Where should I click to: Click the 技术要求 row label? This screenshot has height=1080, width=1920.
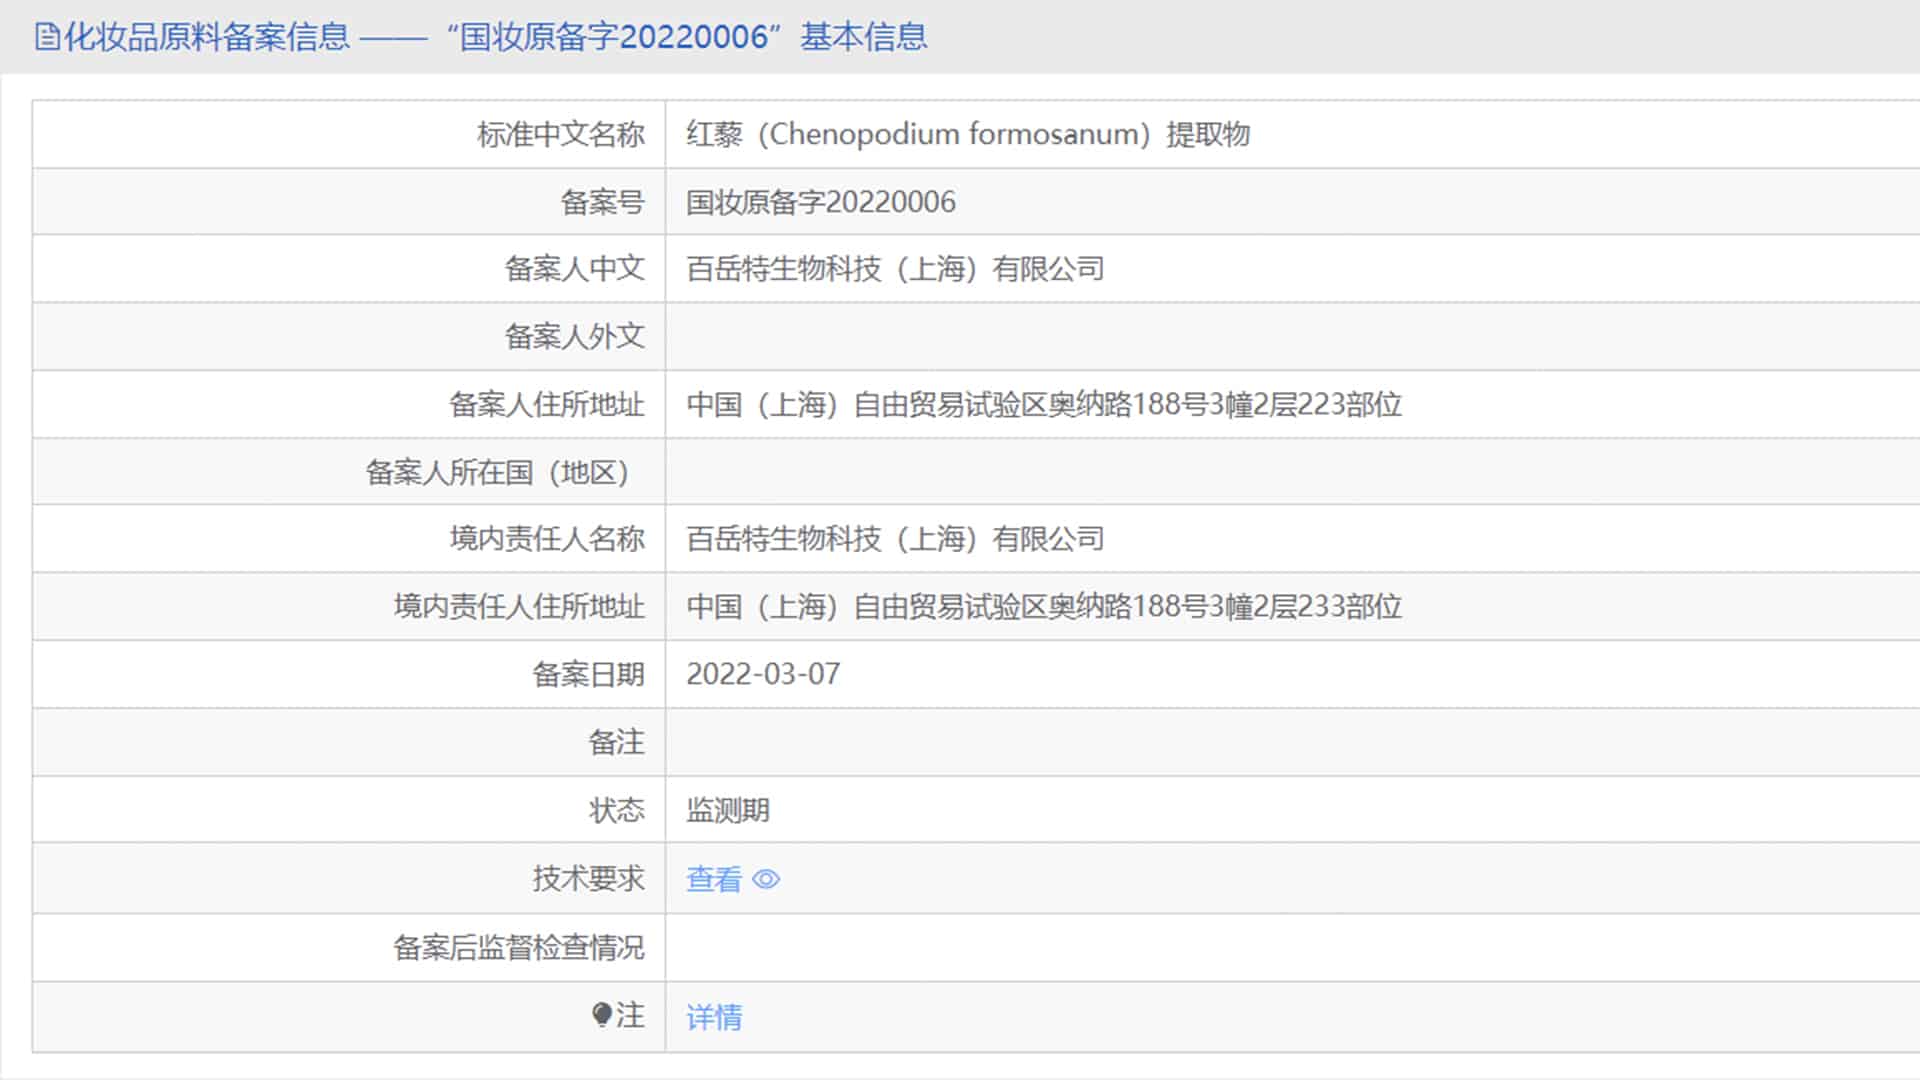pos(588,878)
